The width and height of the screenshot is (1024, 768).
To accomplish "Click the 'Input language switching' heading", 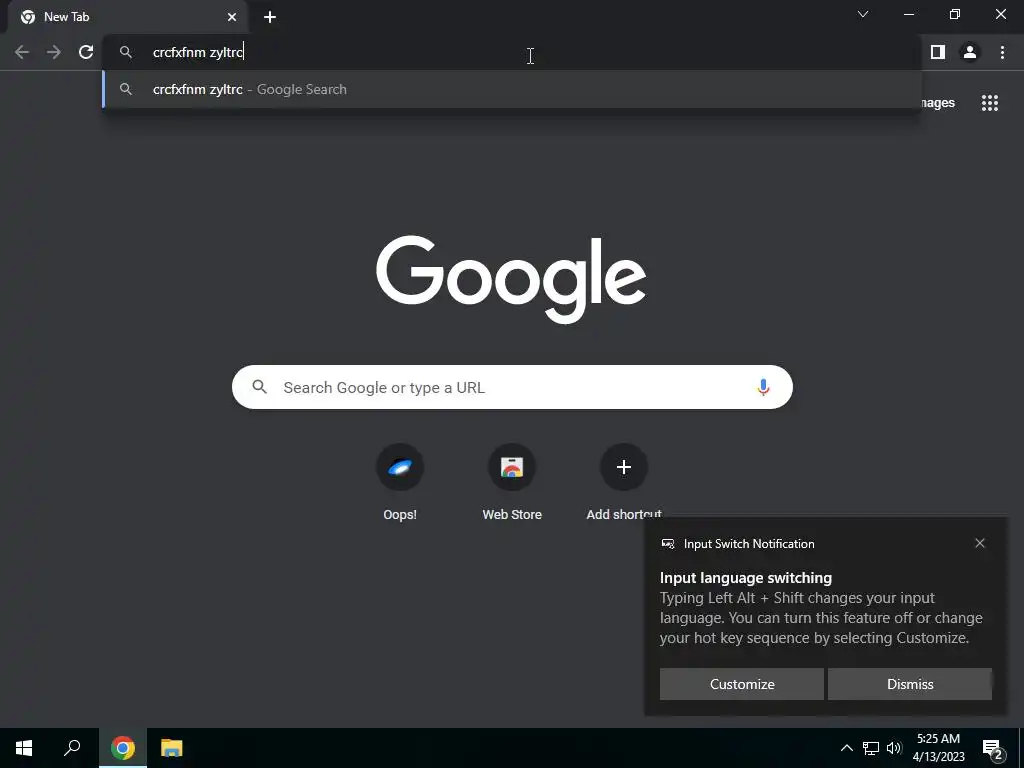I will coord(746,578).
